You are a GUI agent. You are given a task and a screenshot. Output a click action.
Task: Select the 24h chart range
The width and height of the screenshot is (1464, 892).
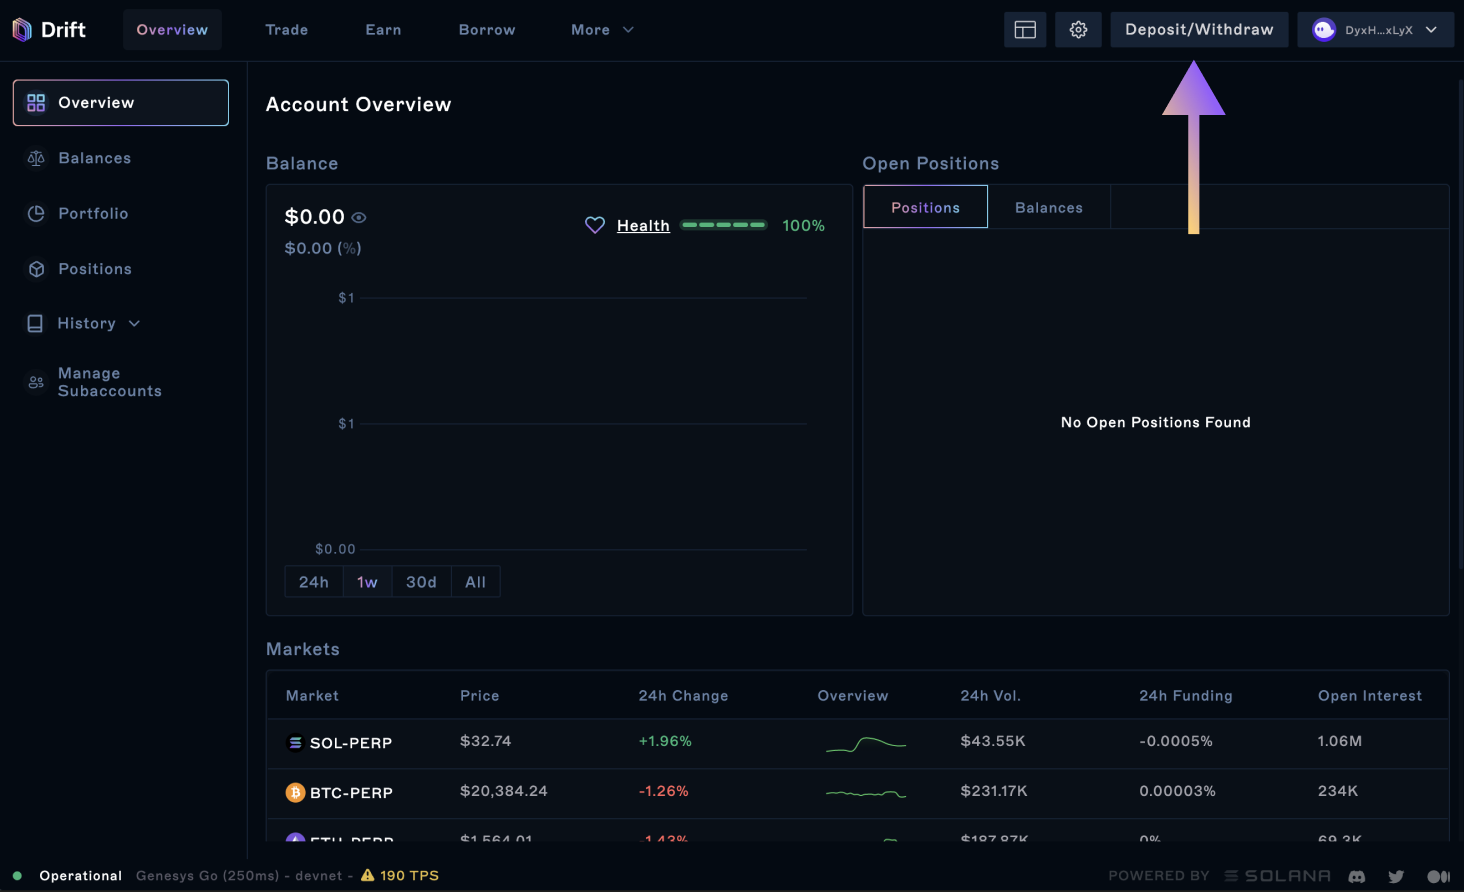(x=314, y=582)
